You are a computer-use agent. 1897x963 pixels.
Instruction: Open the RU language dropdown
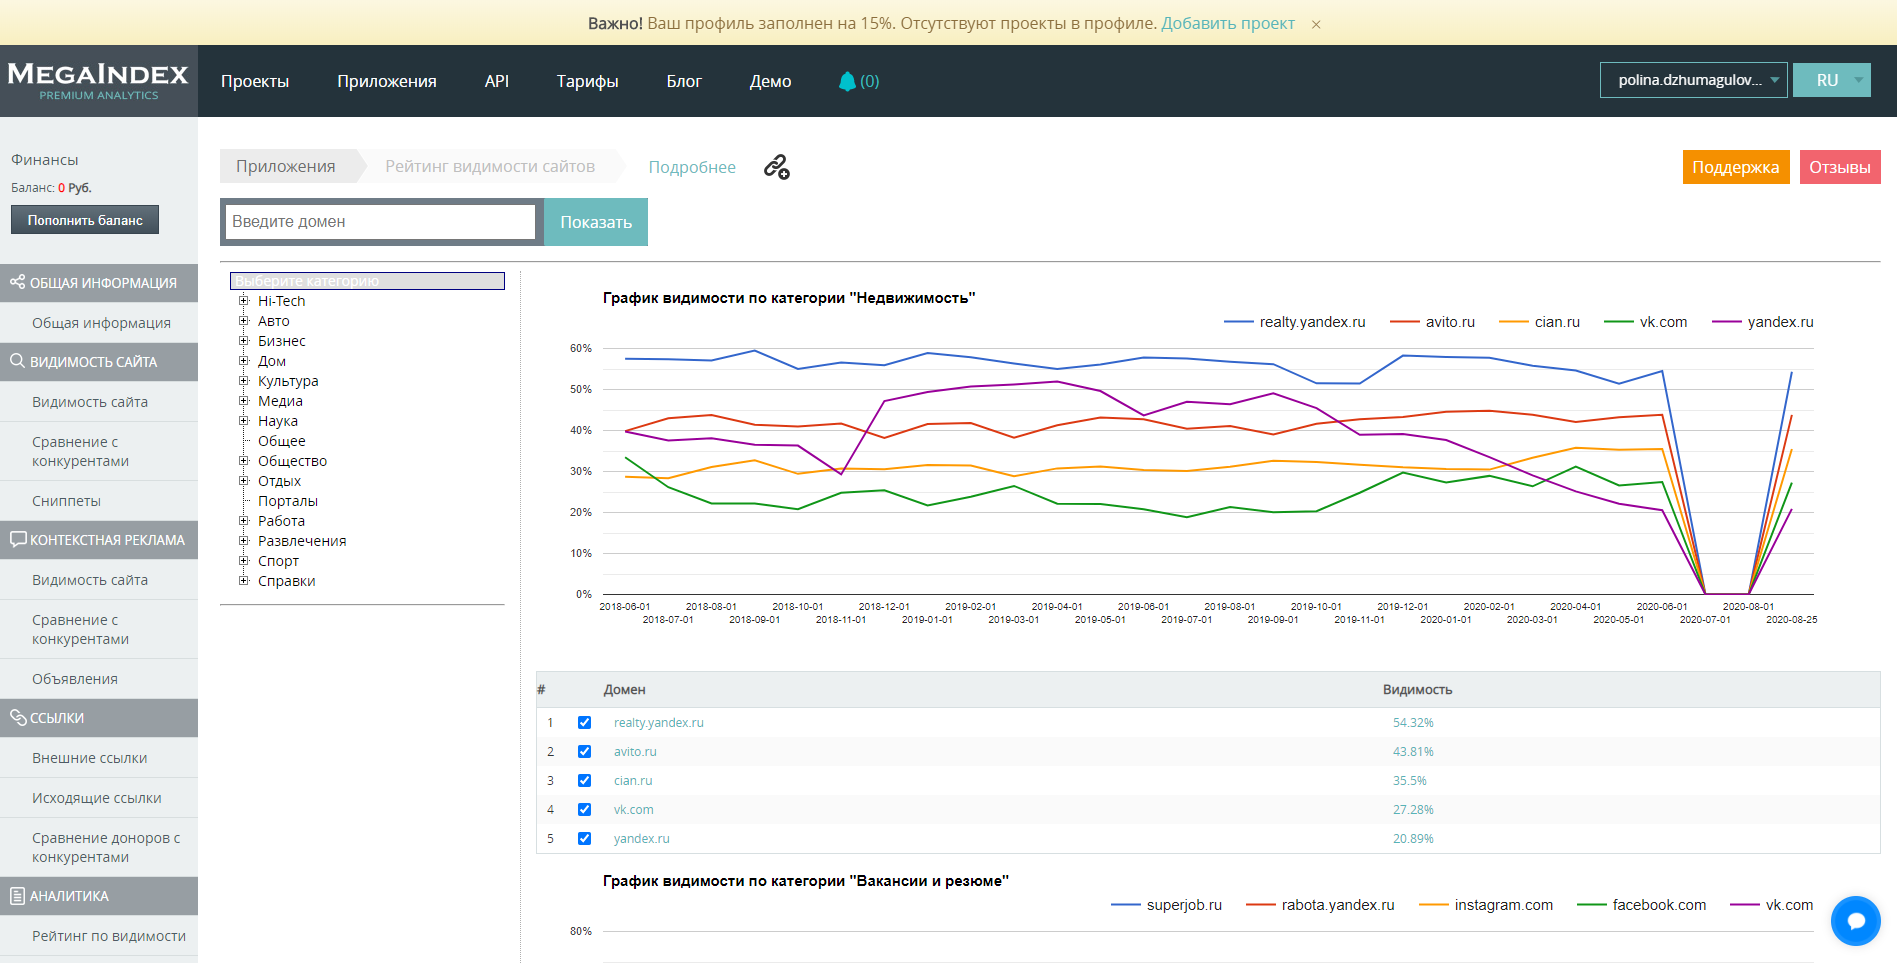pos(1831,80)
